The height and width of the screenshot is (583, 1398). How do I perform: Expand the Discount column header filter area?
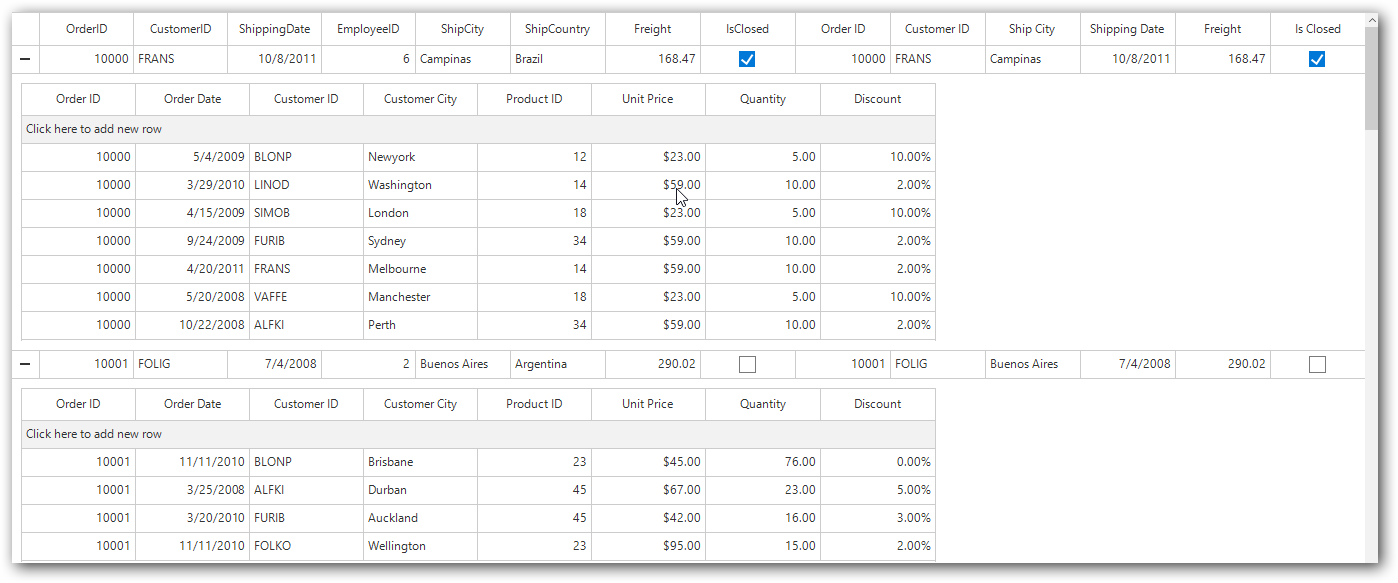(877, 99)
